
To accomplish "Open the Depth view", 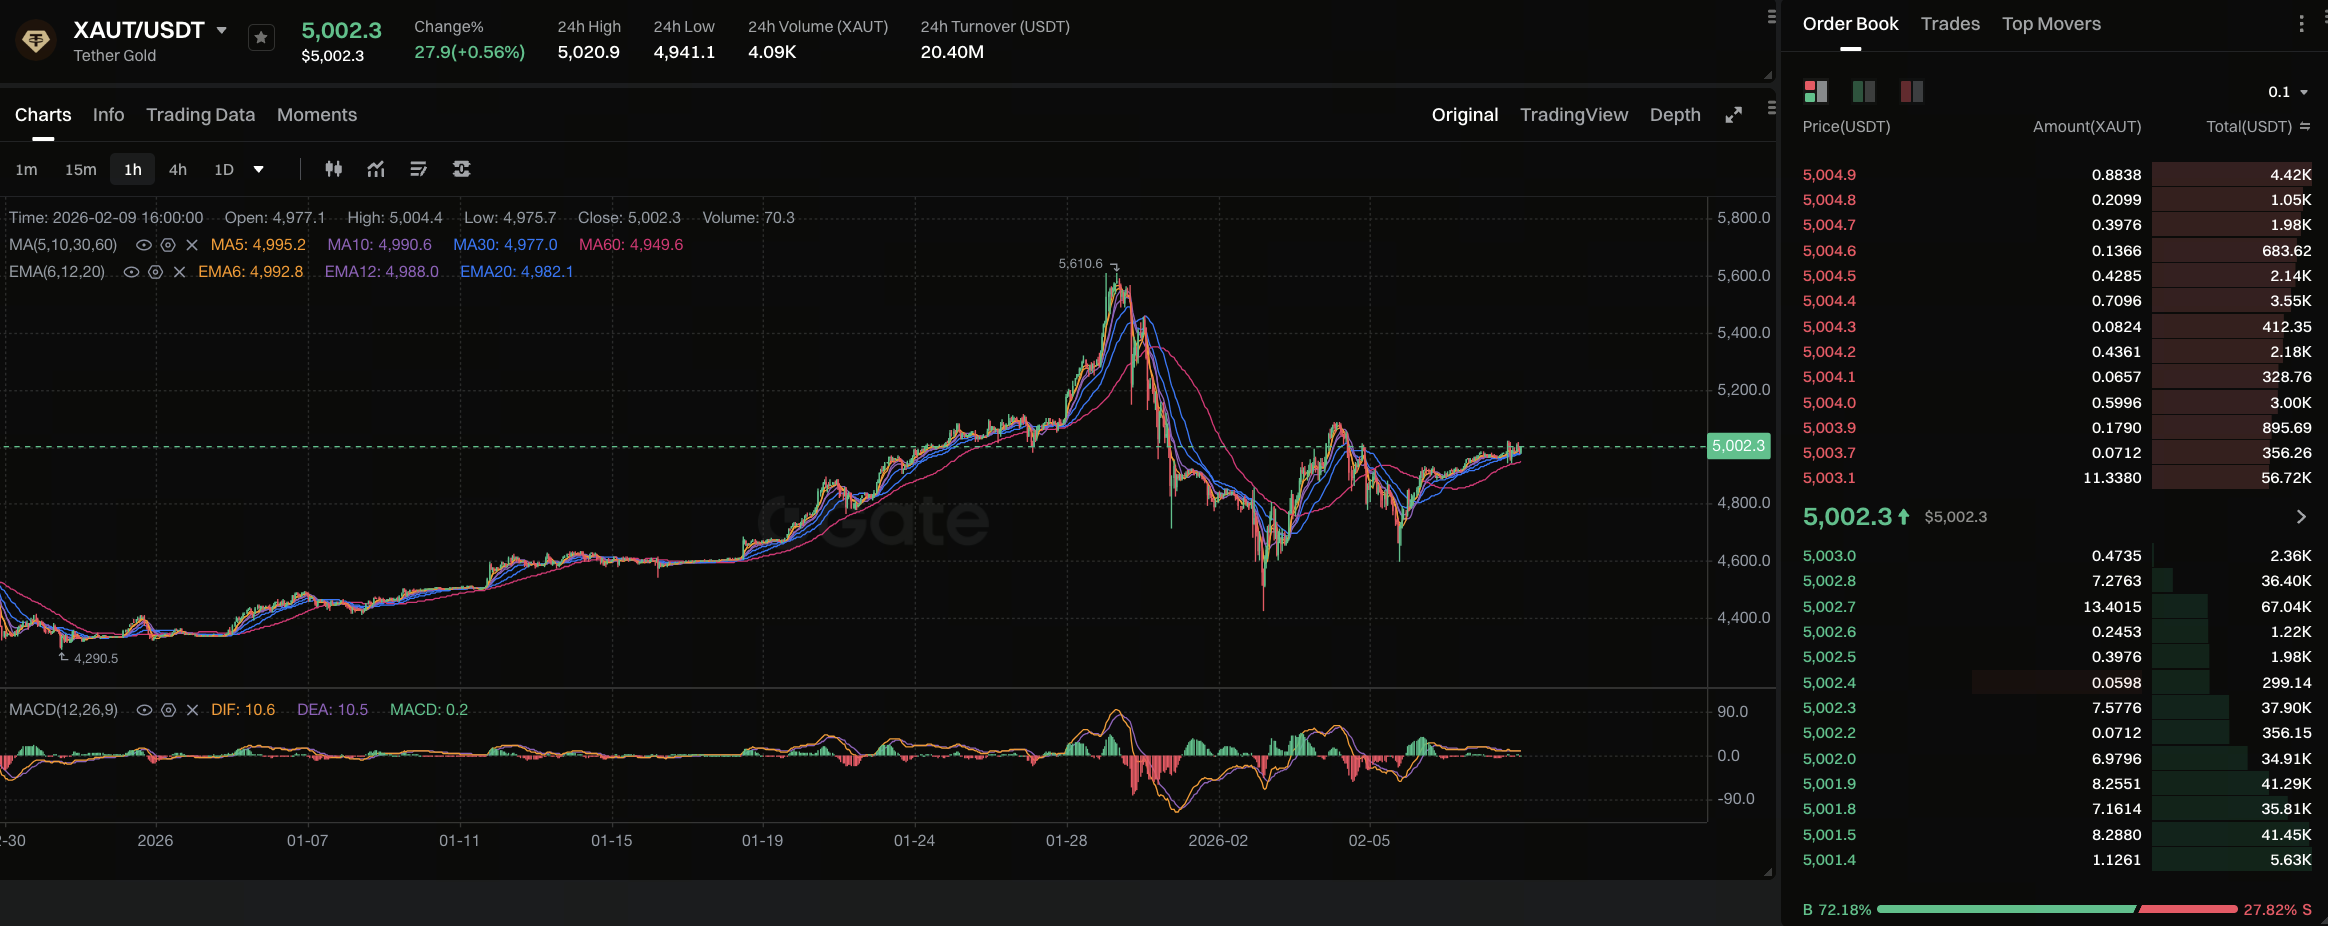I will click(x=1674, y=114).
